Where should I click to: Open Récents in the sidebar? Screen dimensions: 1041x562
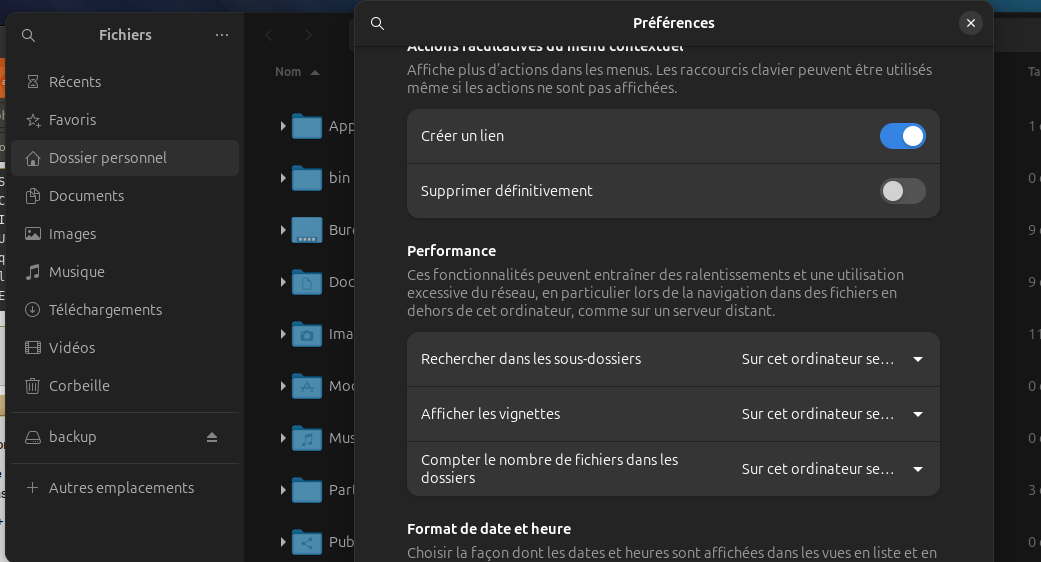pos(125,82)
